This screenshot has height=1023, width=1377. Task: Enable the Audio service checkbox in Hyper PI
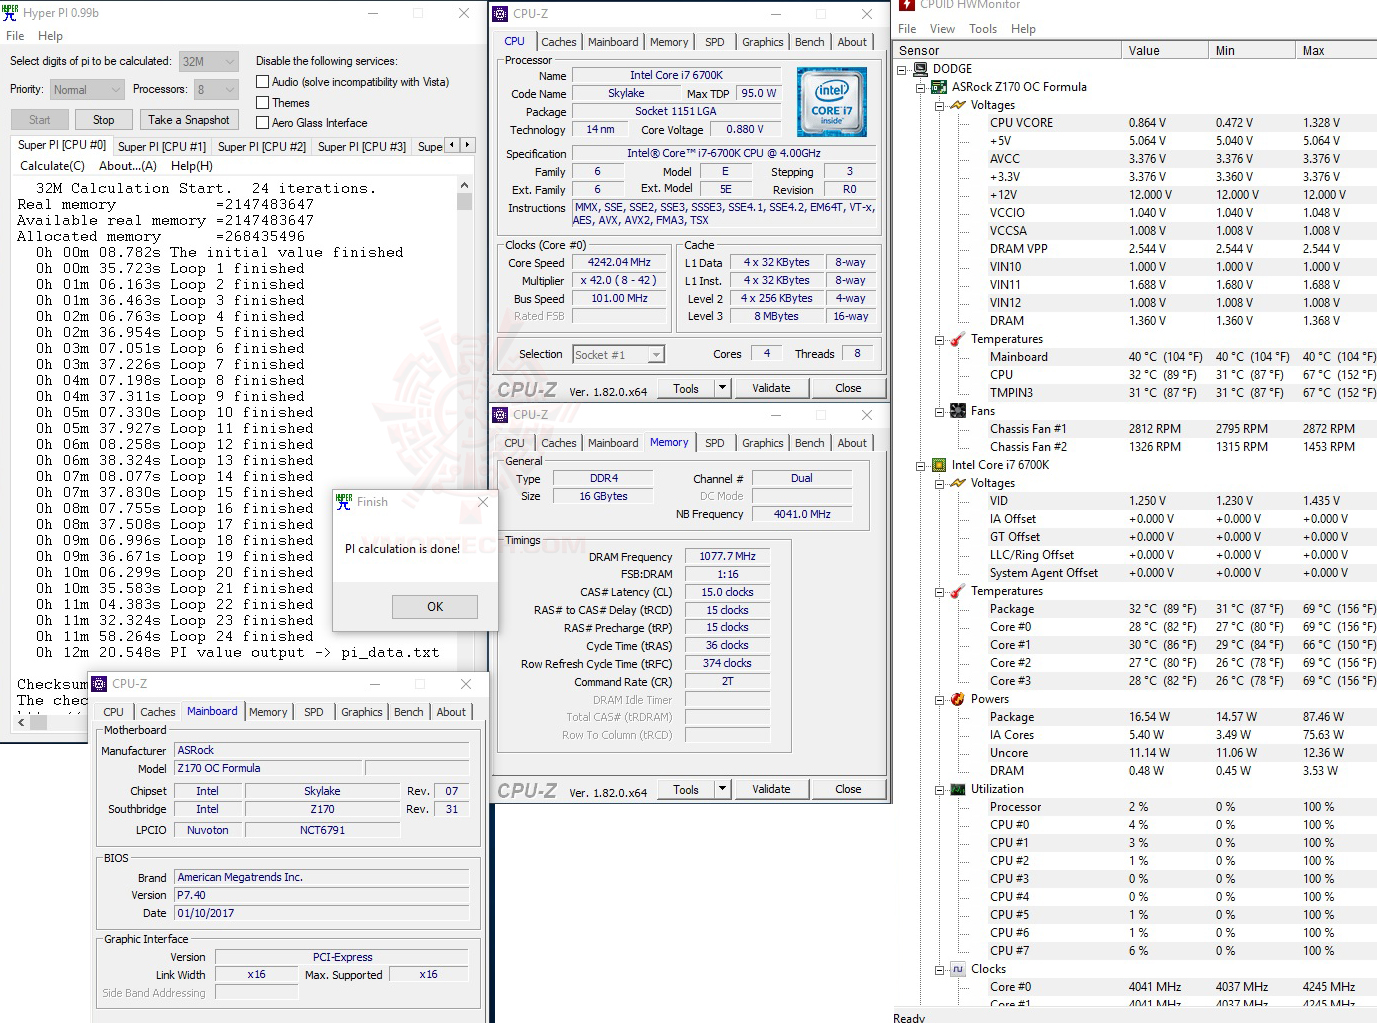(x=263, y=81)
